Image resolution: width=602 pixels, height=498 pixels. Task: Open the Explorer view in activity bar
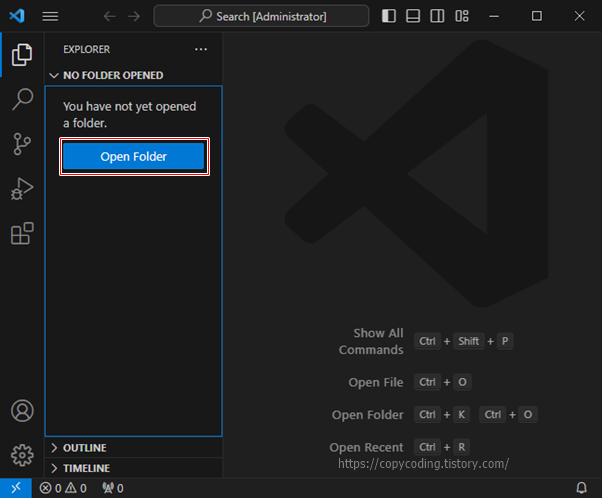(x=22, y=55)
